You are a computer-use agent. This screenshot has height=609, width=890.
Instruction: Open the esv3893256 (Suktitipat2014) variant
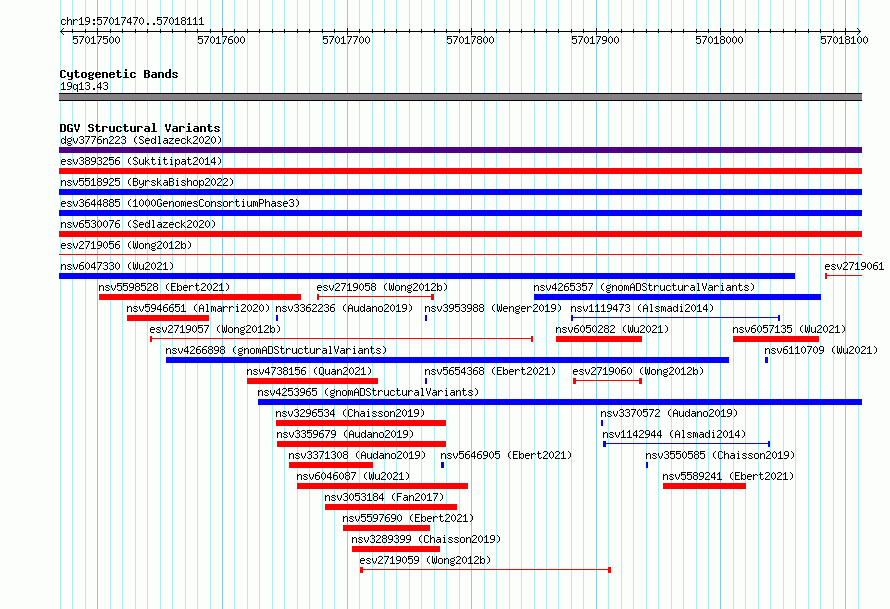(x=141, y=161)
